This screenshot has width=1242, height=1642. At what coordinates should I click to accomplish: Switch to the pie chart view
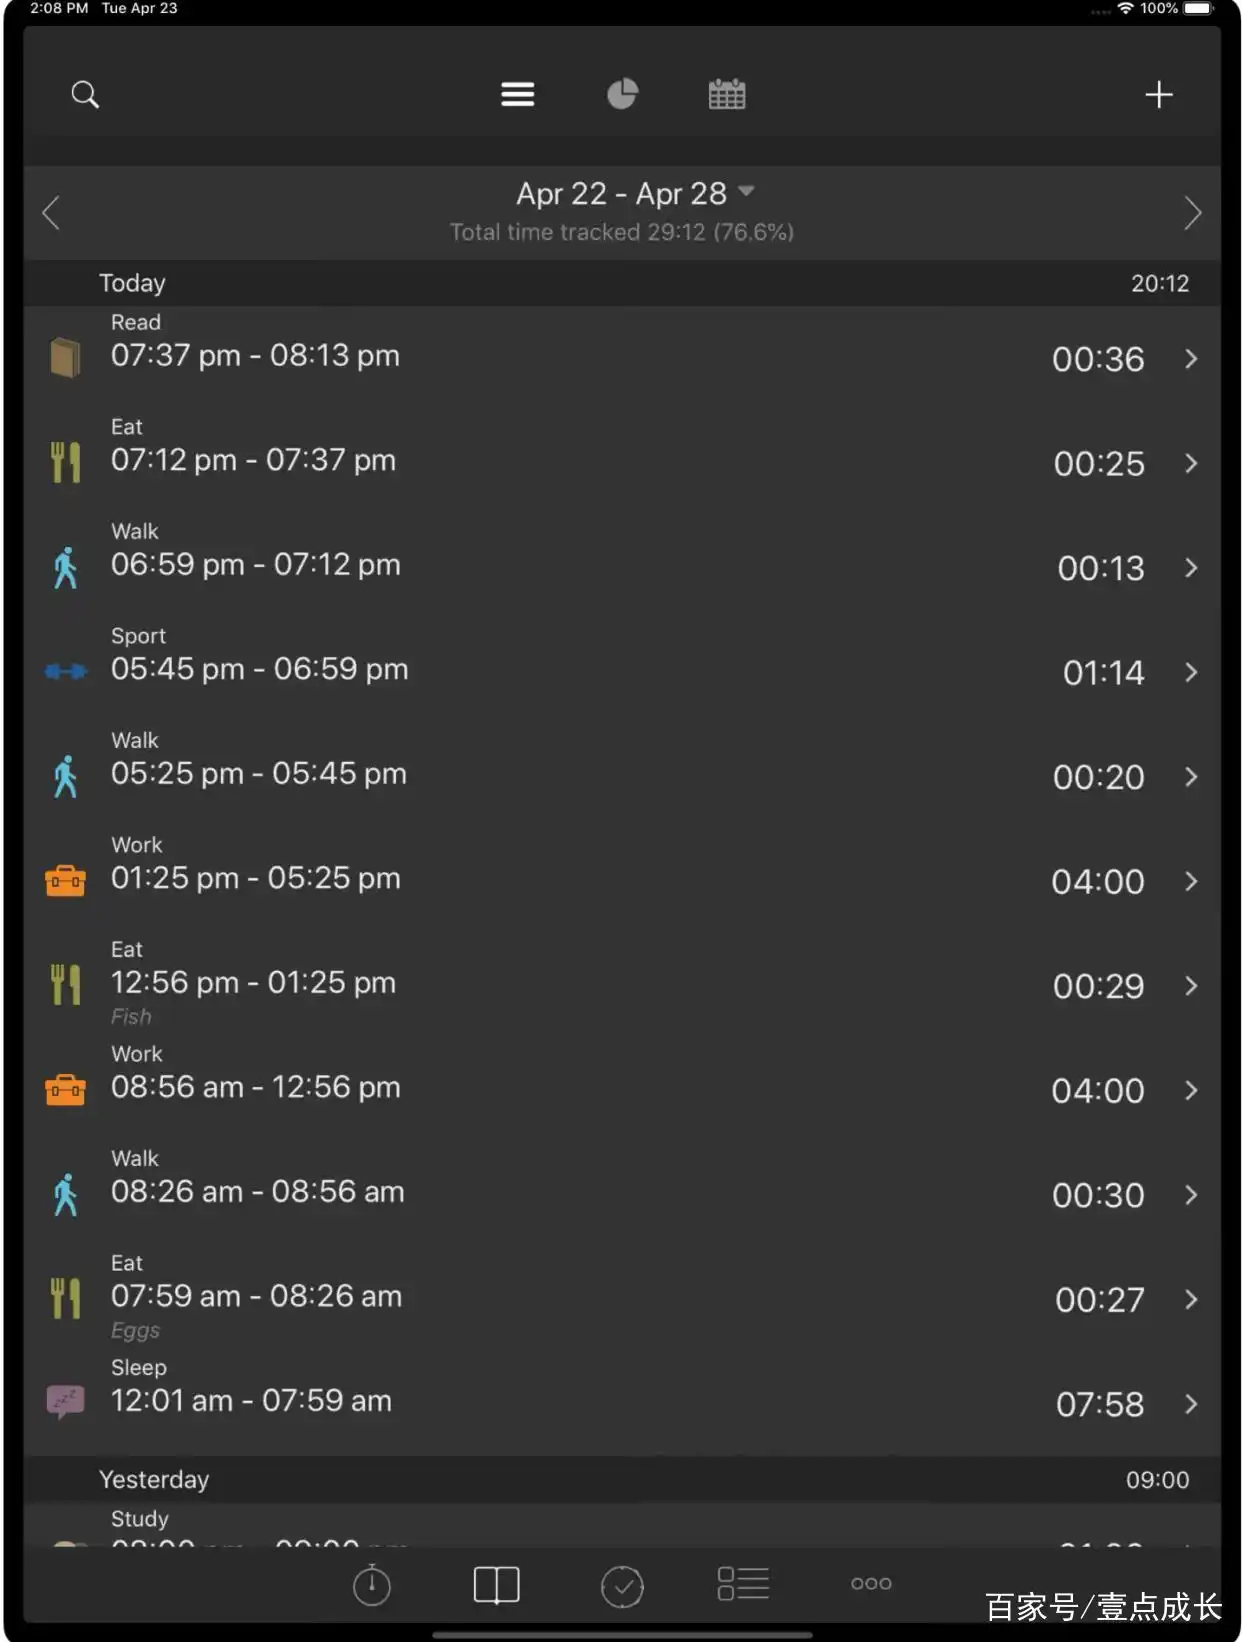click(622, 94)
